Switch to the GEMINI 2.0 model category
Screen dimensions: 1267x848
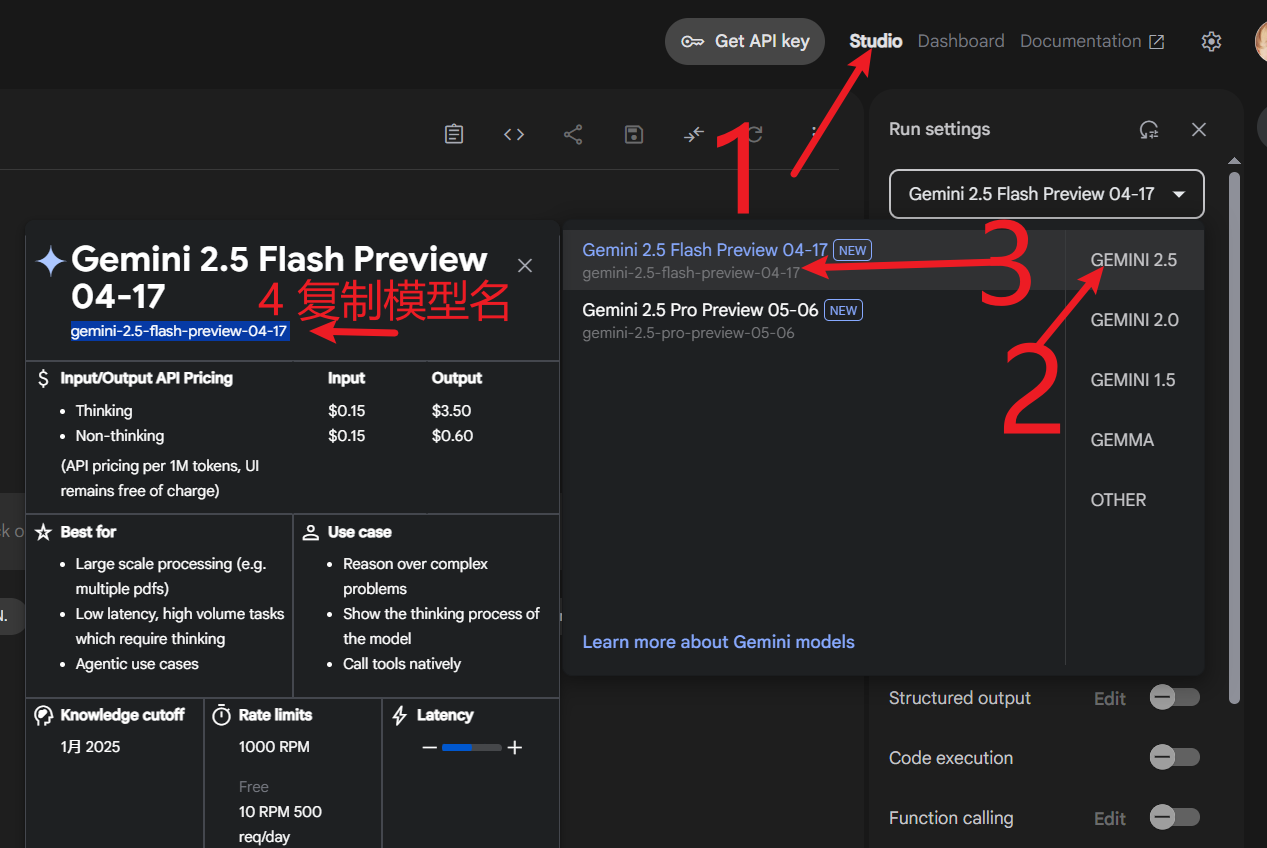coord(1134,320)
